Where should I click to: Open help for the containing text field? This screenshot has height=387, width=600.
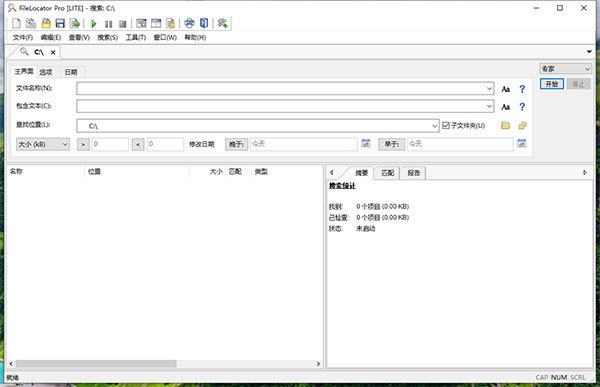[x=522, y=107]
